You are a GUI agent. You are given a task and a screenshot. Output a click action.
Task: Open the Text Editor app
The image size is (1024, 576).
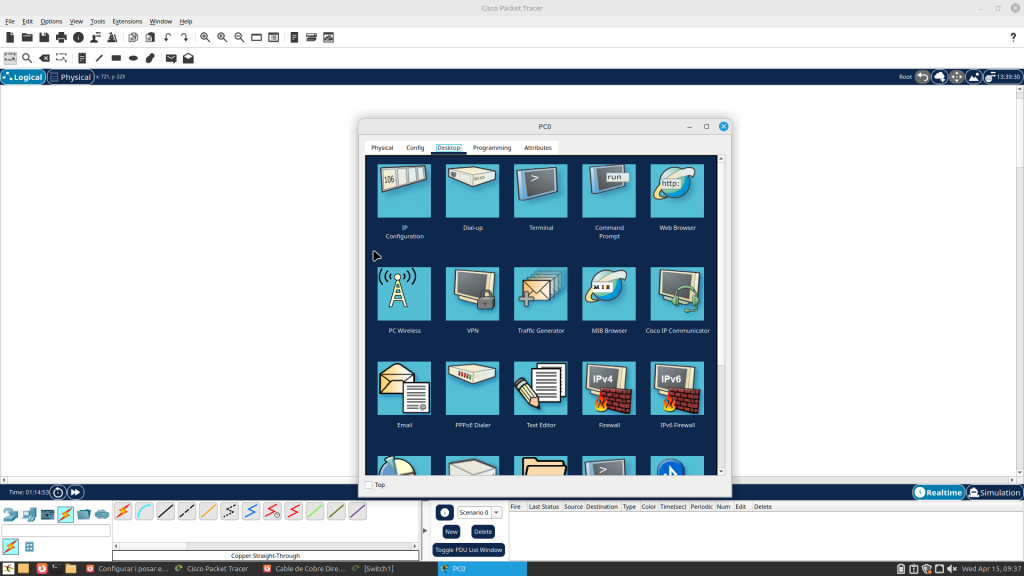coord(541,389)
